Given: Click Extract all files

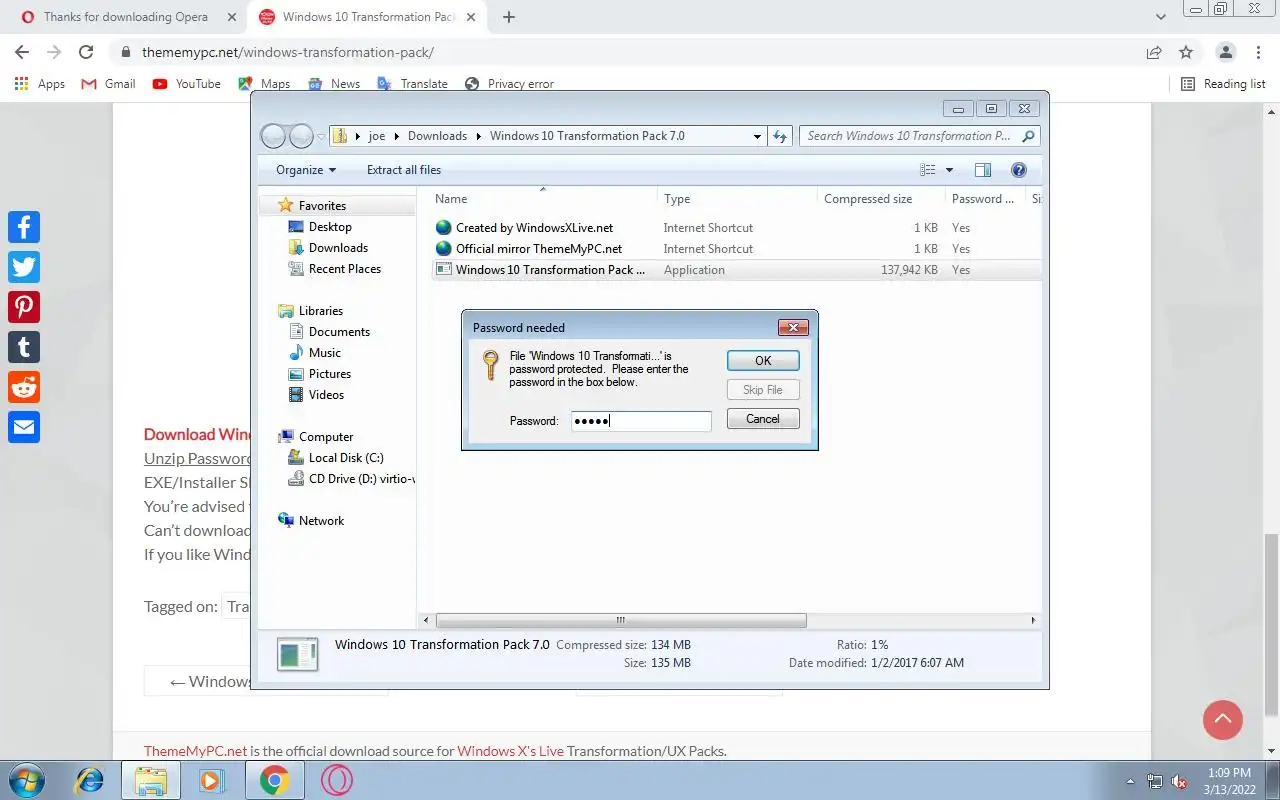Looking at the screenshot, I should pyautogui.click(x=404, y=170).
